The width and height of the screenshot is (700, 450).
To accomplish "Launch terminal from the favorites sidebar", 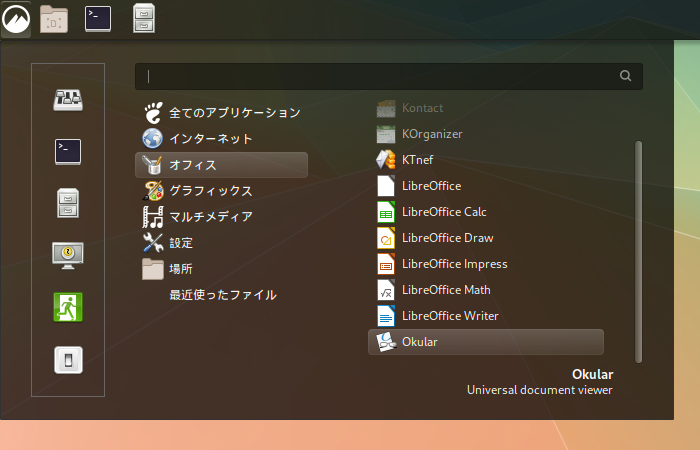I will tap(68, 152).
